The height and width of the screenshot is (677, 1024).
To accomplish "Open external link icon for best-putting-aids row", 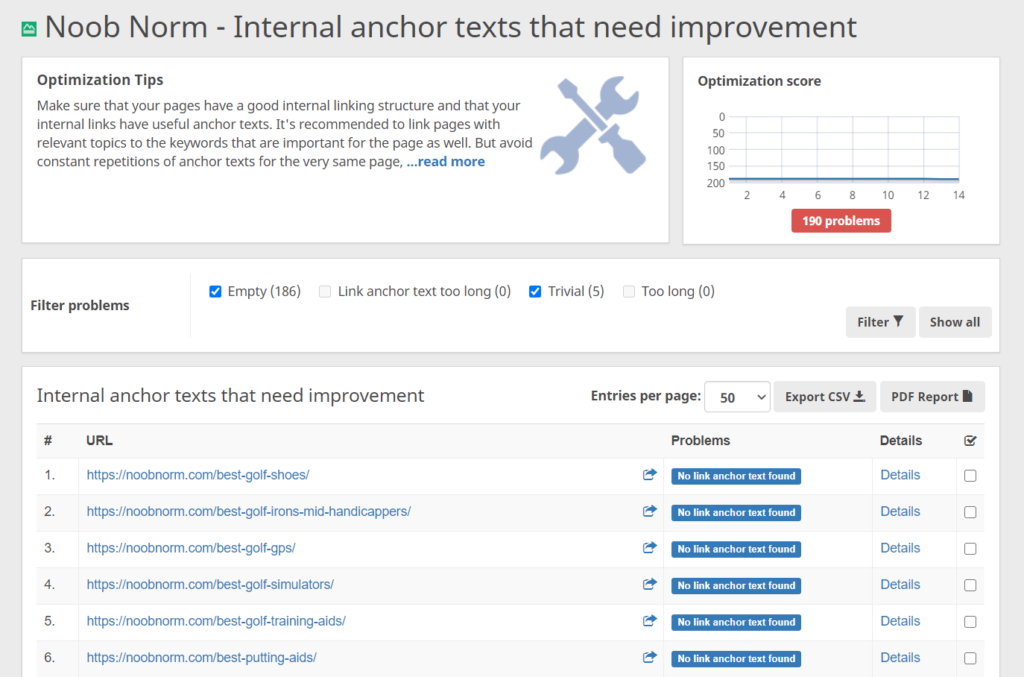I will click(x=649, y=657).
